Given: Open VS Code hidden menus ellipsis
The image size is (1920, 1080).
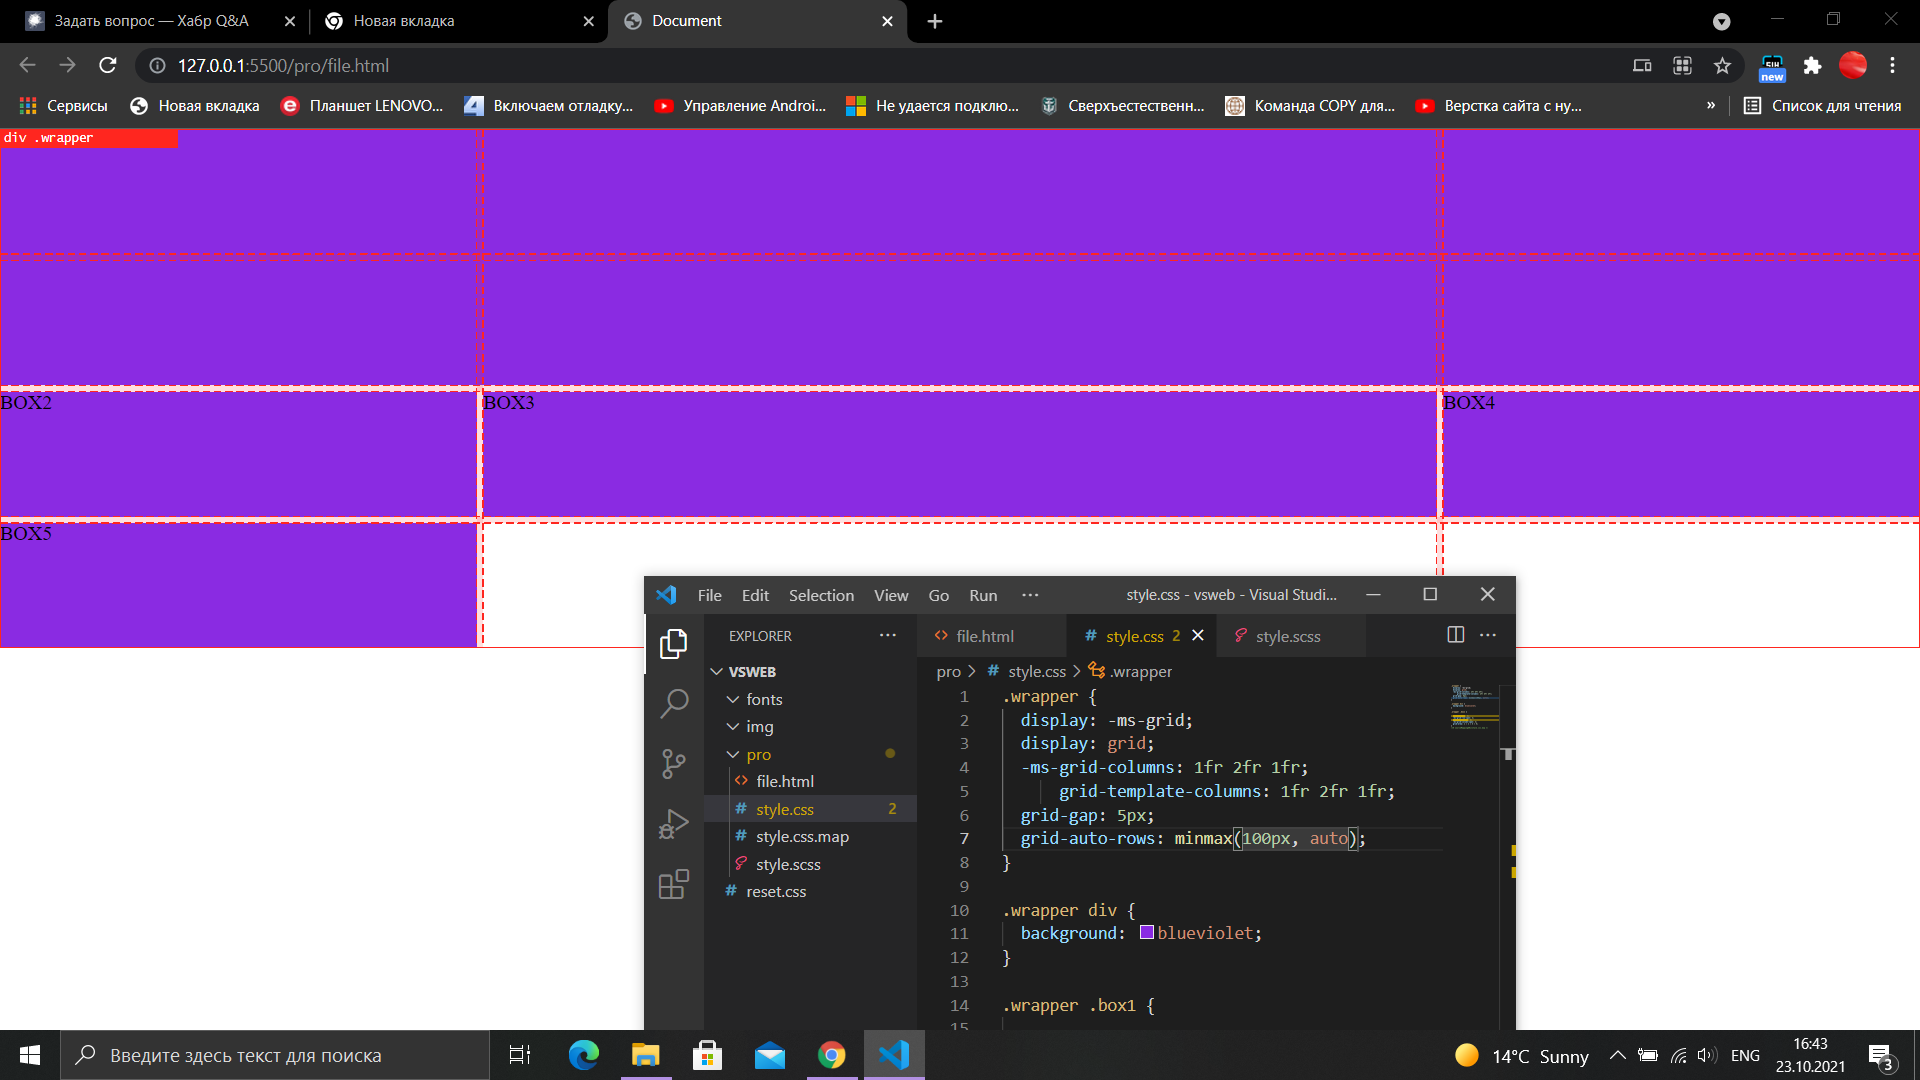Looking at the screenshot, I should (x=1030, y=595).
